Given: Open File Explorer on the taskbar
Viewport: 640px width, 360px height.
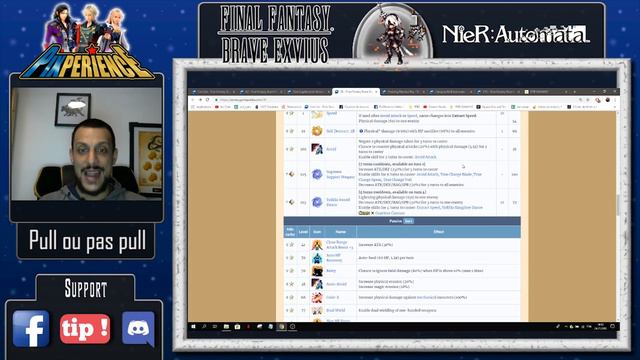Looking at the screenshot, I should (226, 327).
